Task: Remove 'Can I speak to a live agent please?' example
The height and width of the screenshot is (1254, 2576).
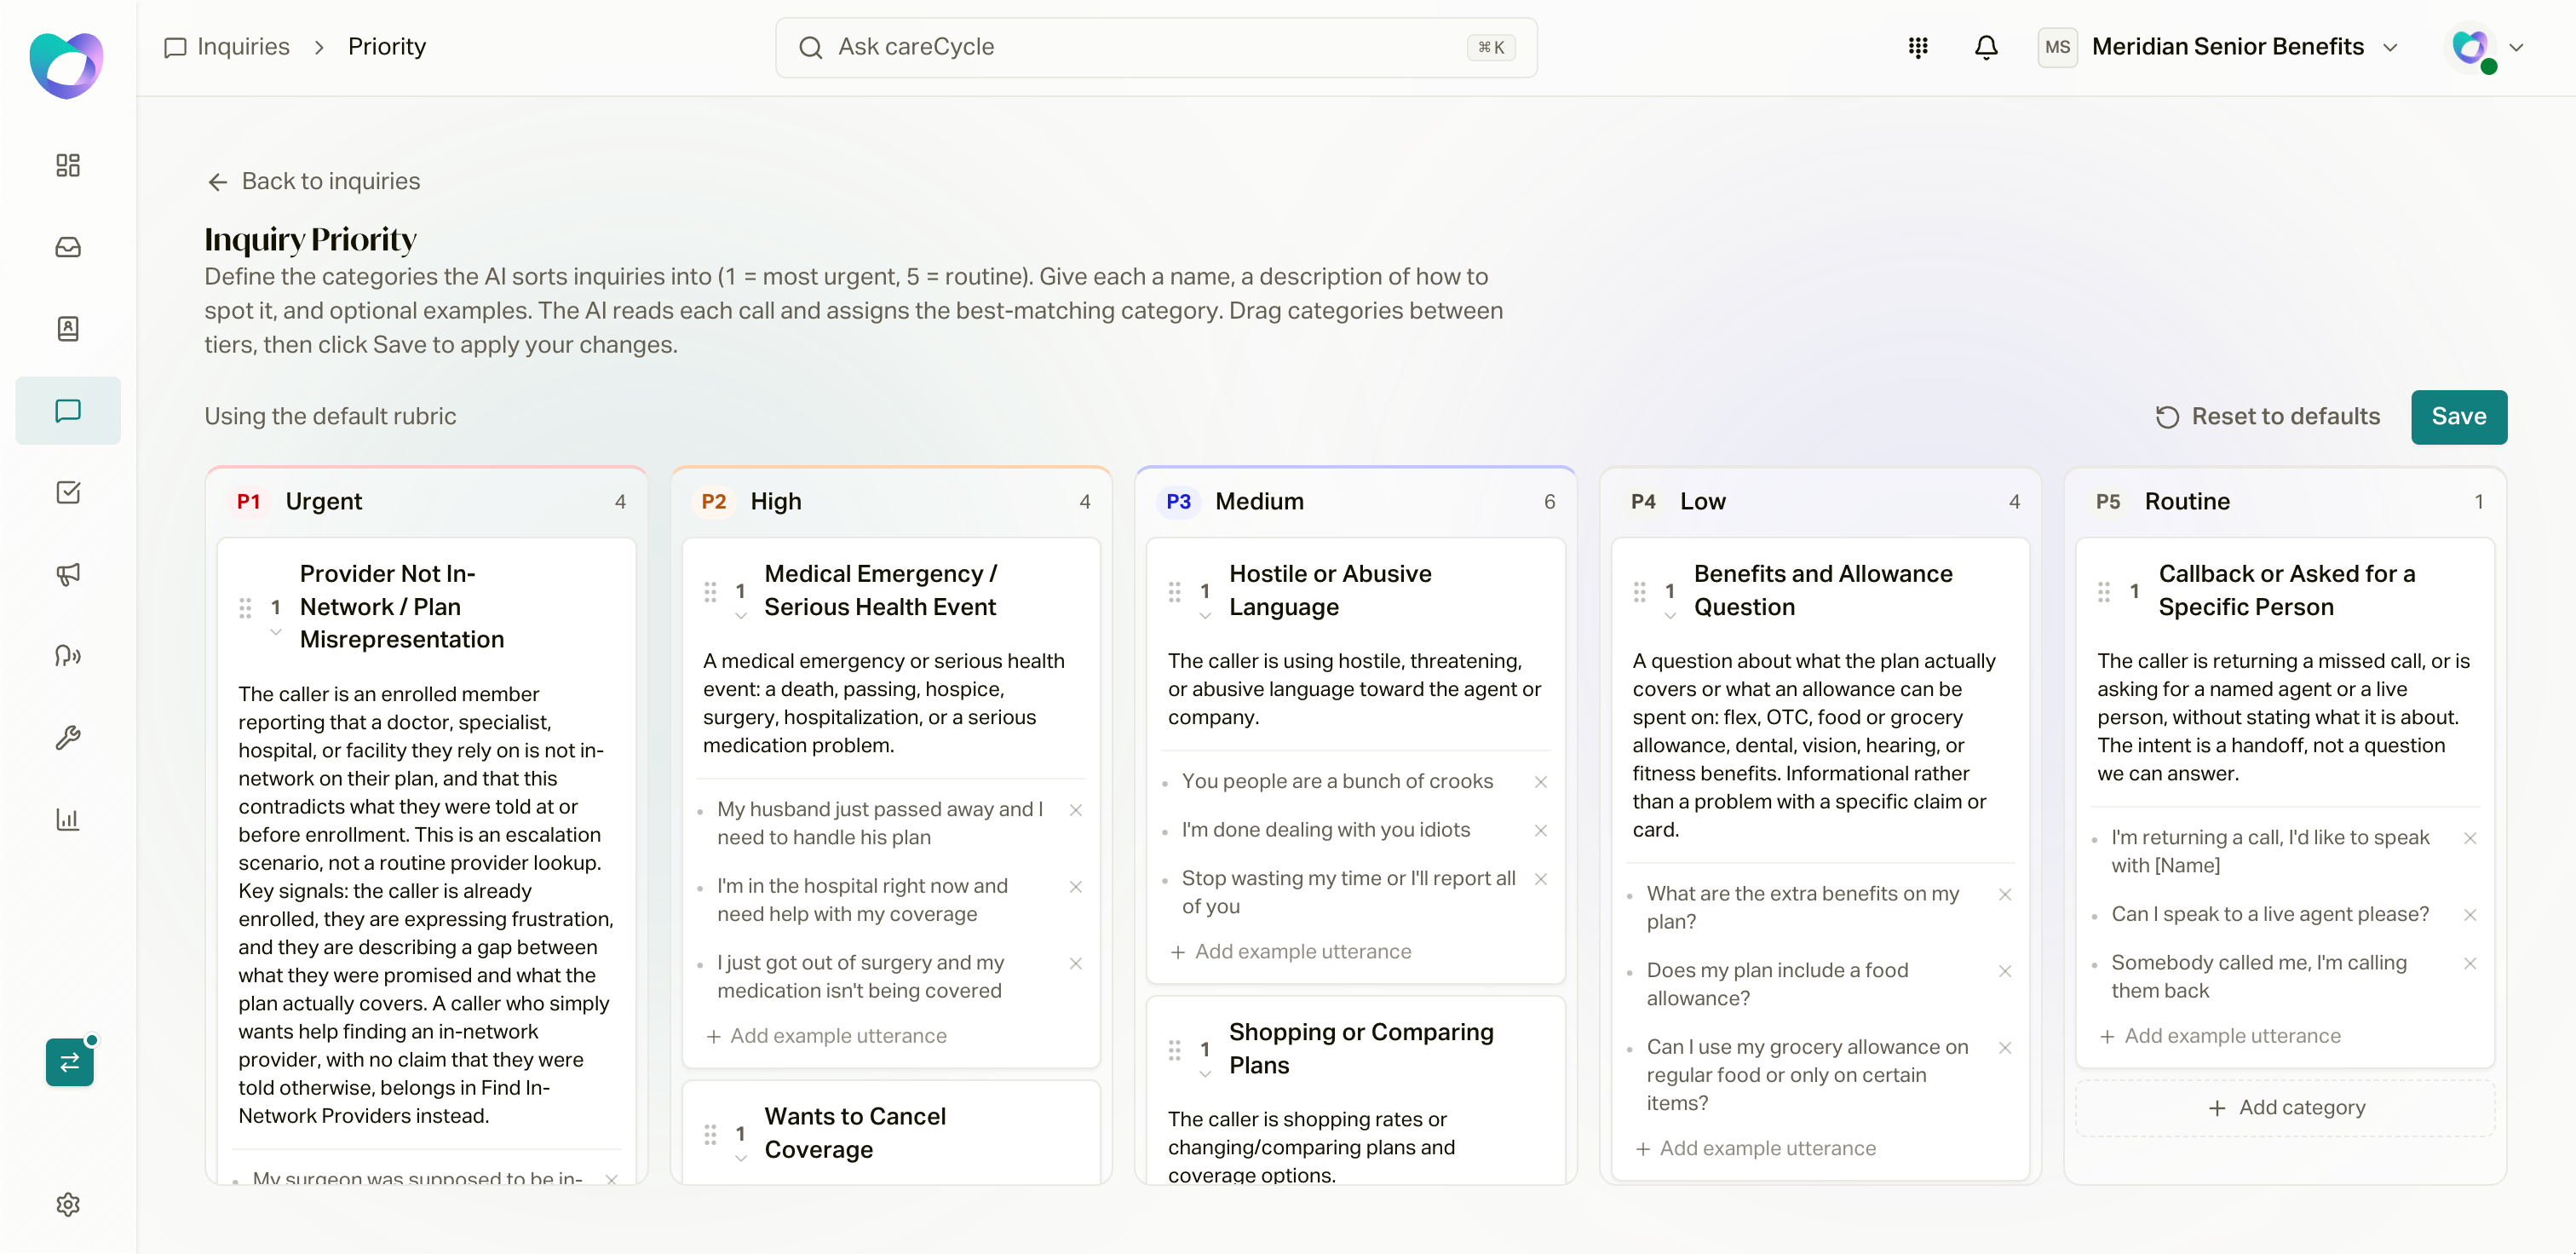Action: pos(2469,915)
